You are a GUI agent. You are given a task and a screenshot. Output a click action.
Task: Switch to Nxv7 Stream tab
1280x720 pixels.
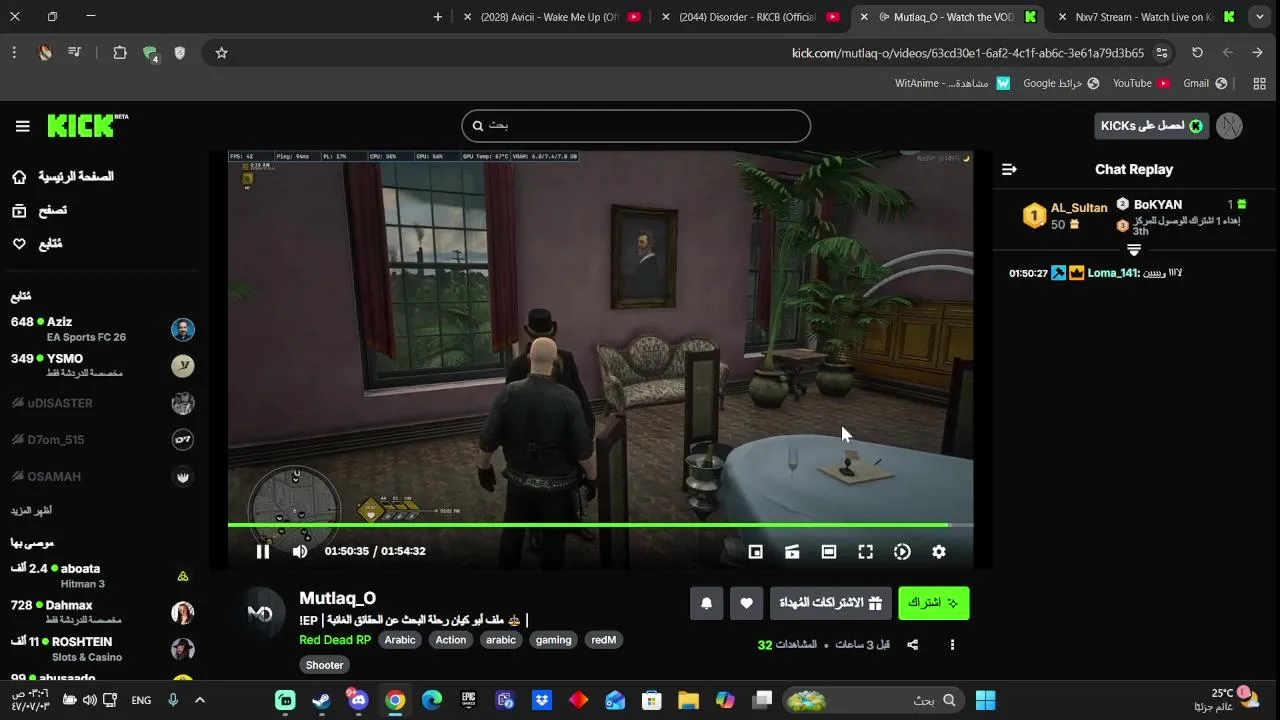click(x=1147, y=17)
